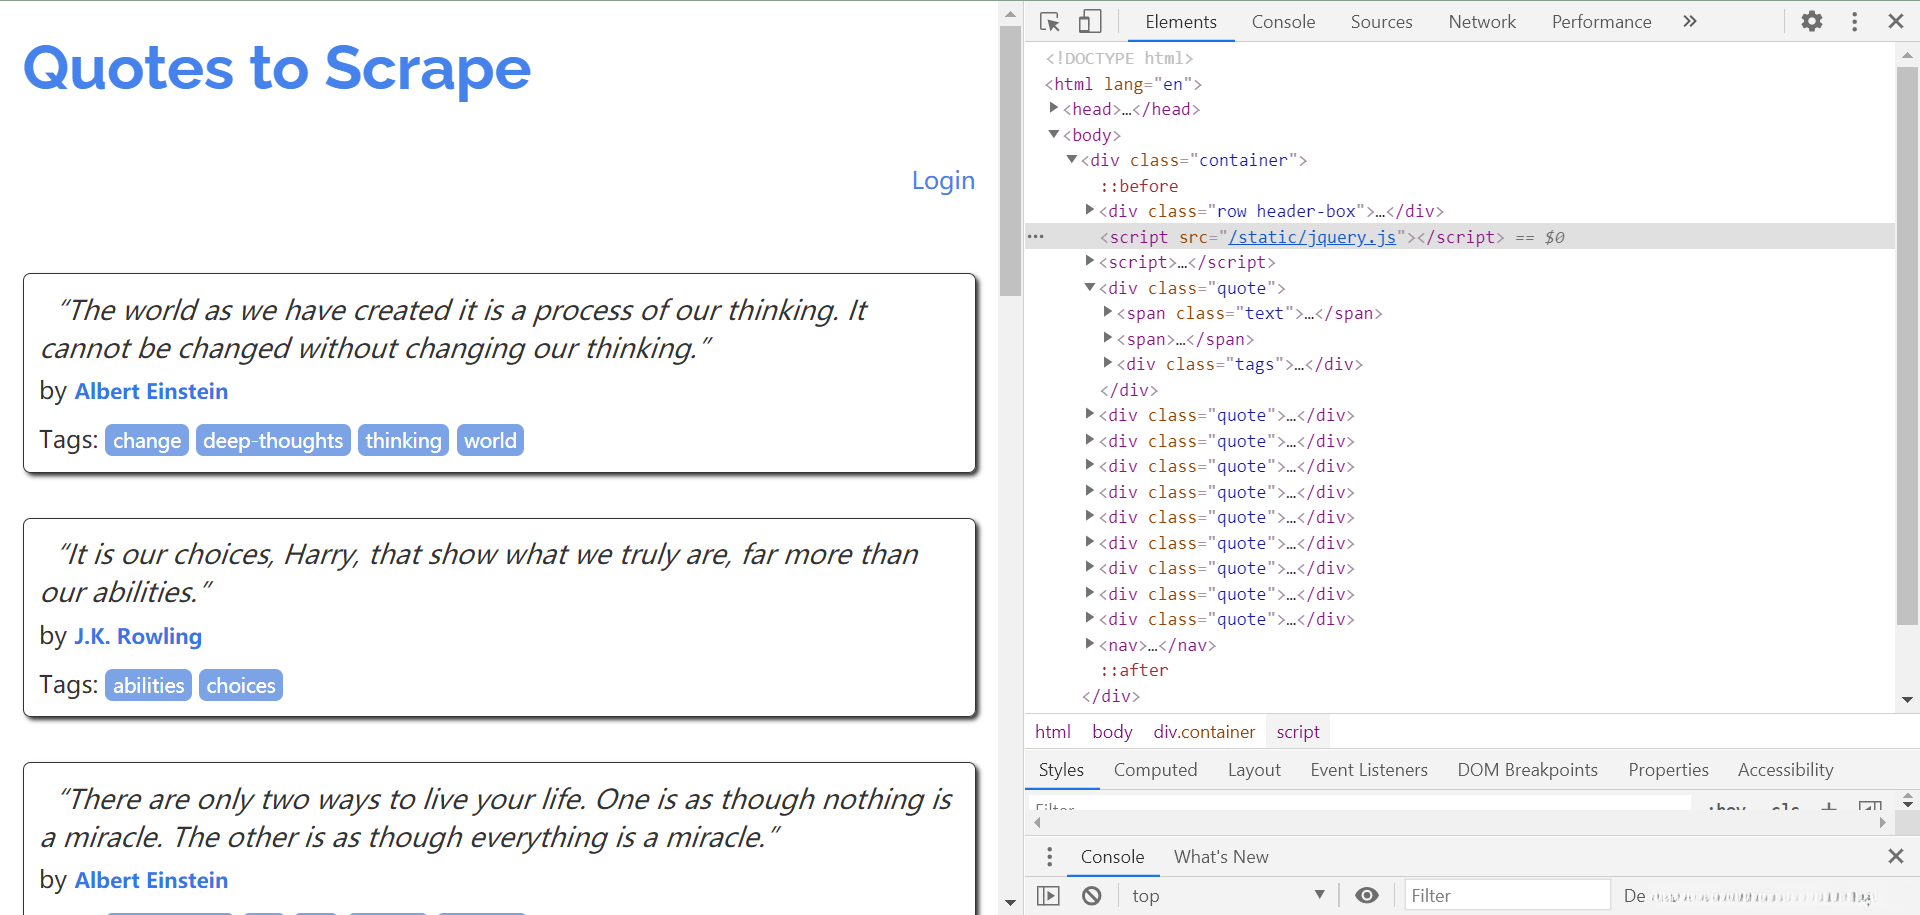This screenshot has width=1920, height=915.
Task: Click the clear console icon
Action: pyautogui.click(x=1092, y=896)
